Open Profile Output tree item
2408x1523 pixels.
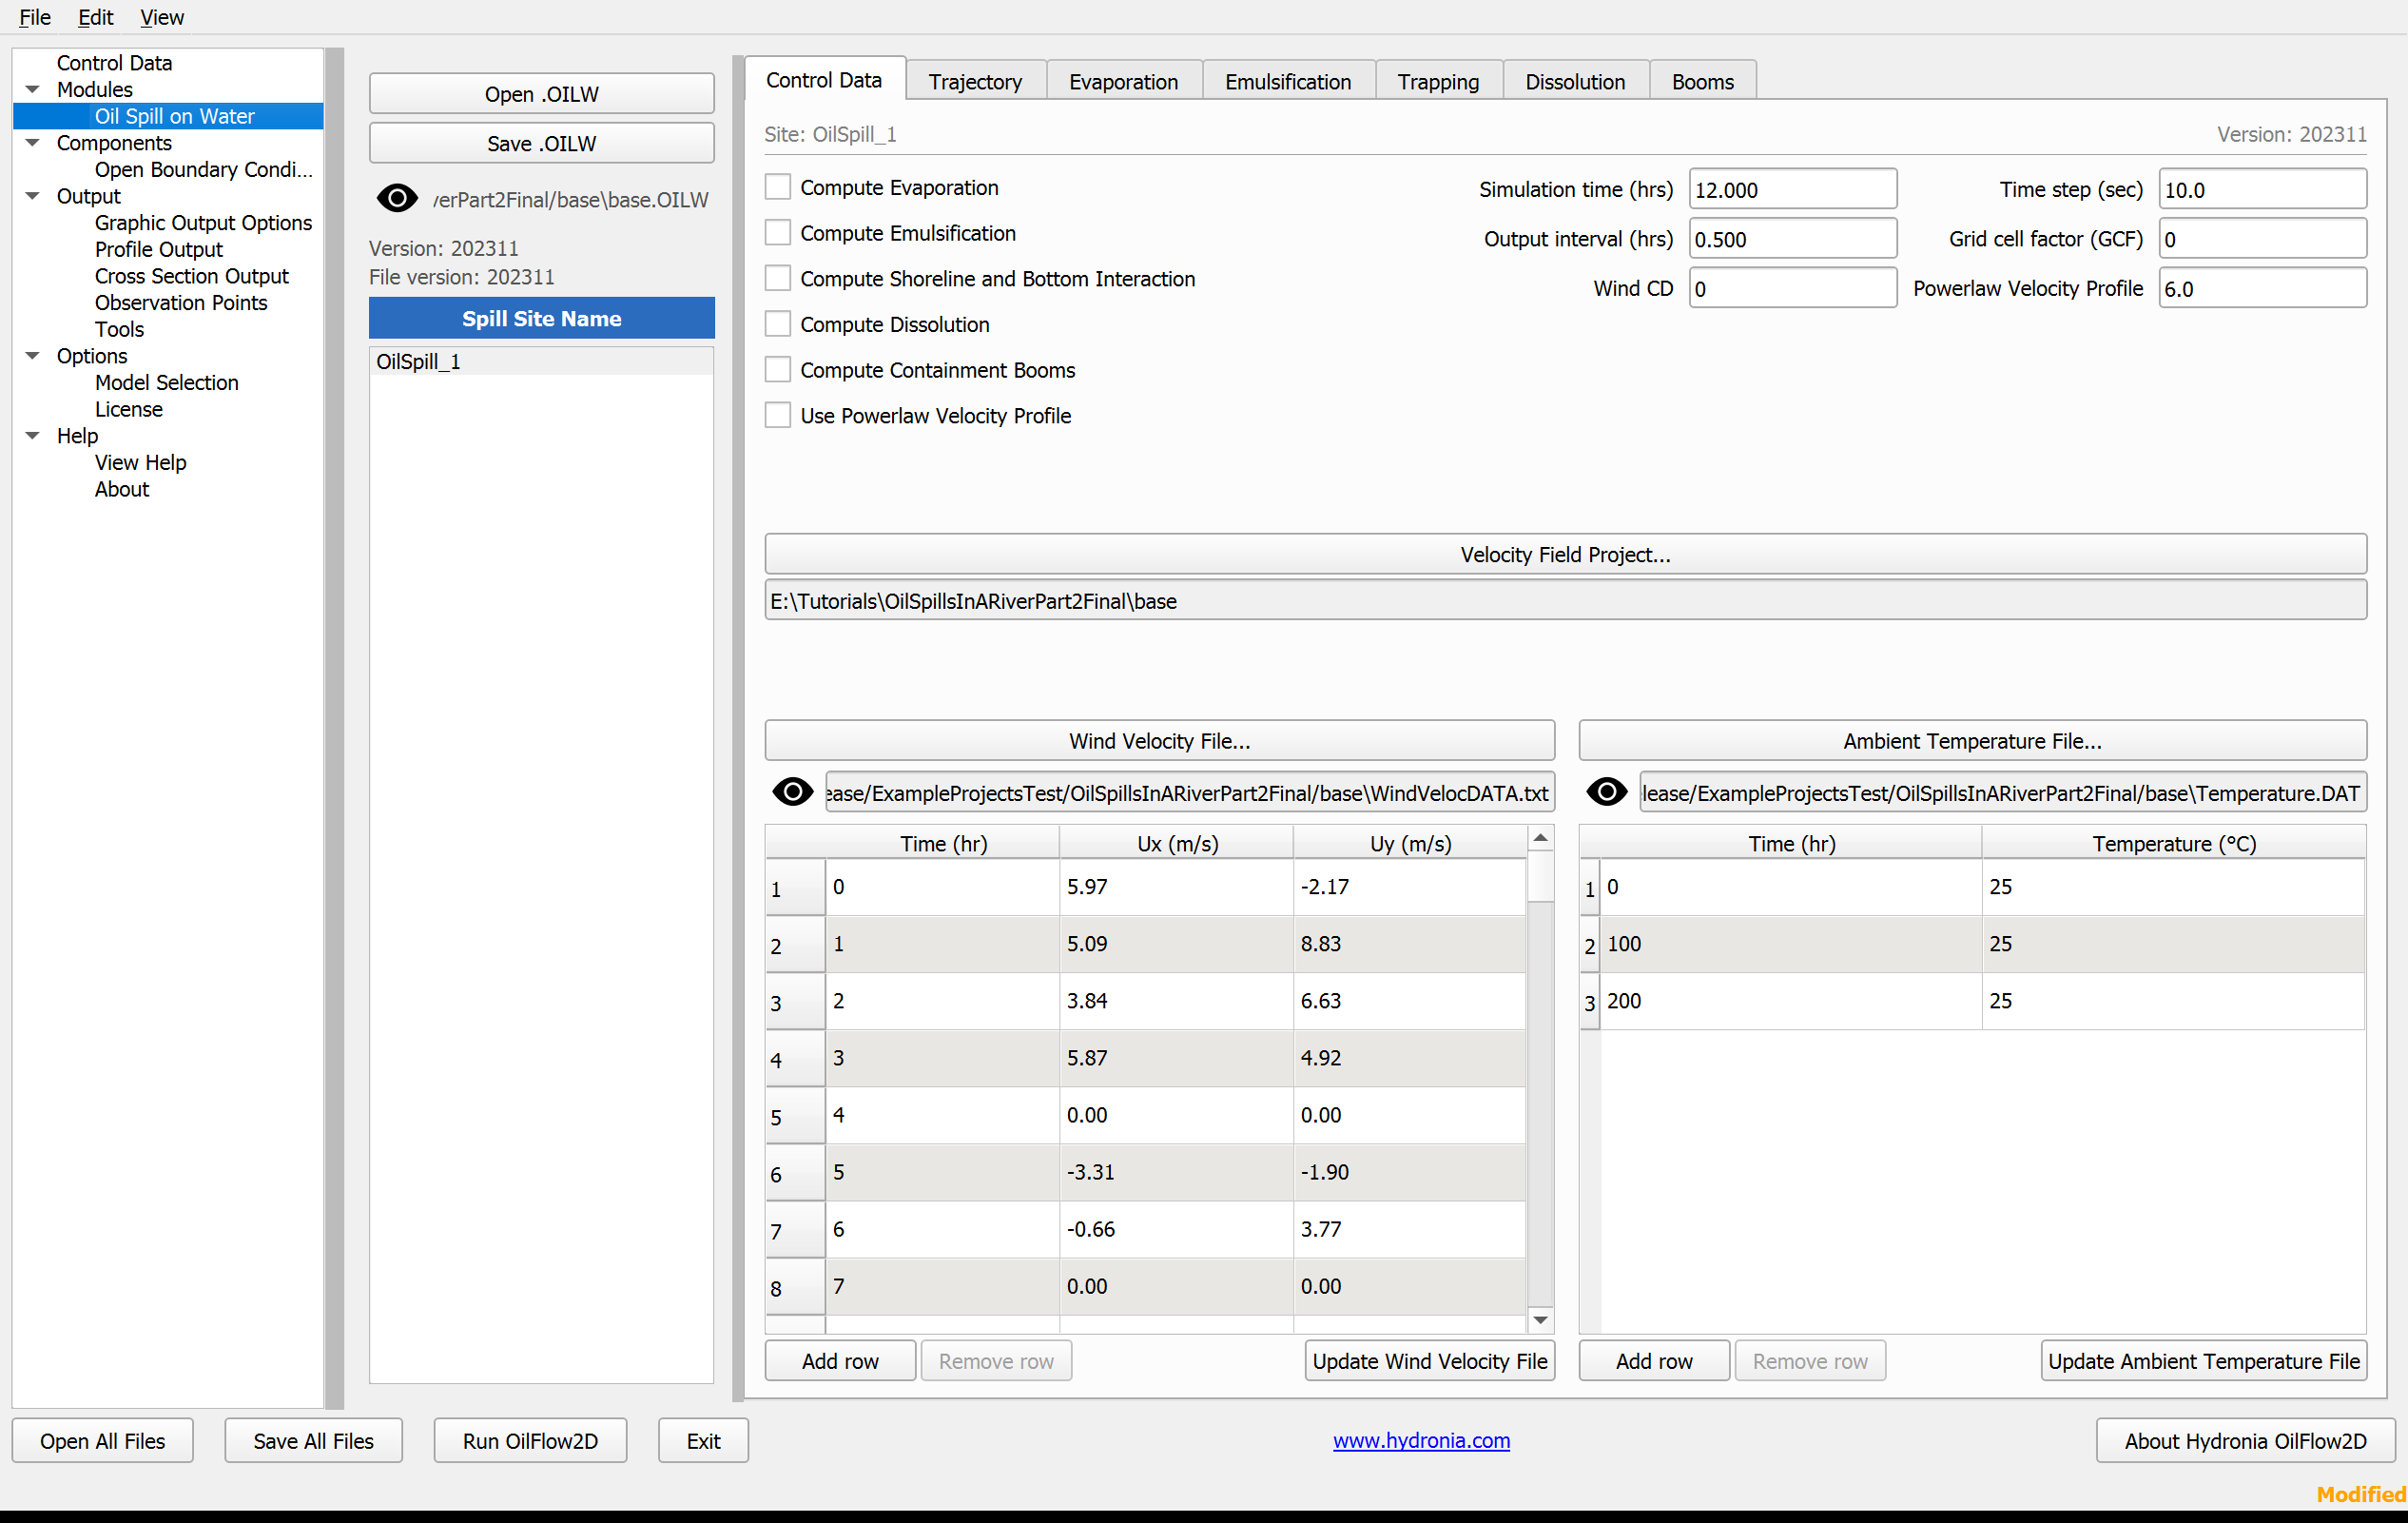point(159,249)
